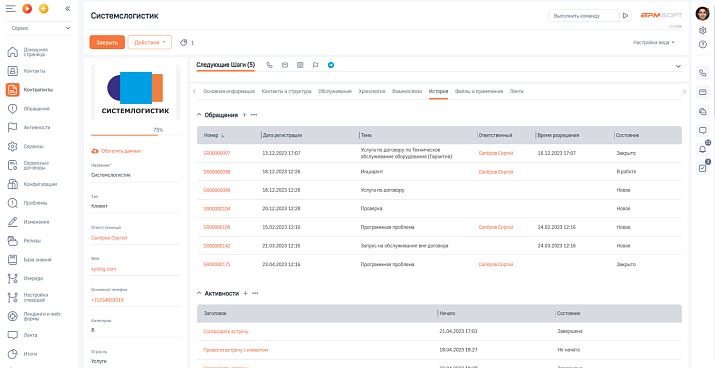Viewport: 715px width, 368px height.
Task: Open the user profile avatar
Action: click(703, 14)
